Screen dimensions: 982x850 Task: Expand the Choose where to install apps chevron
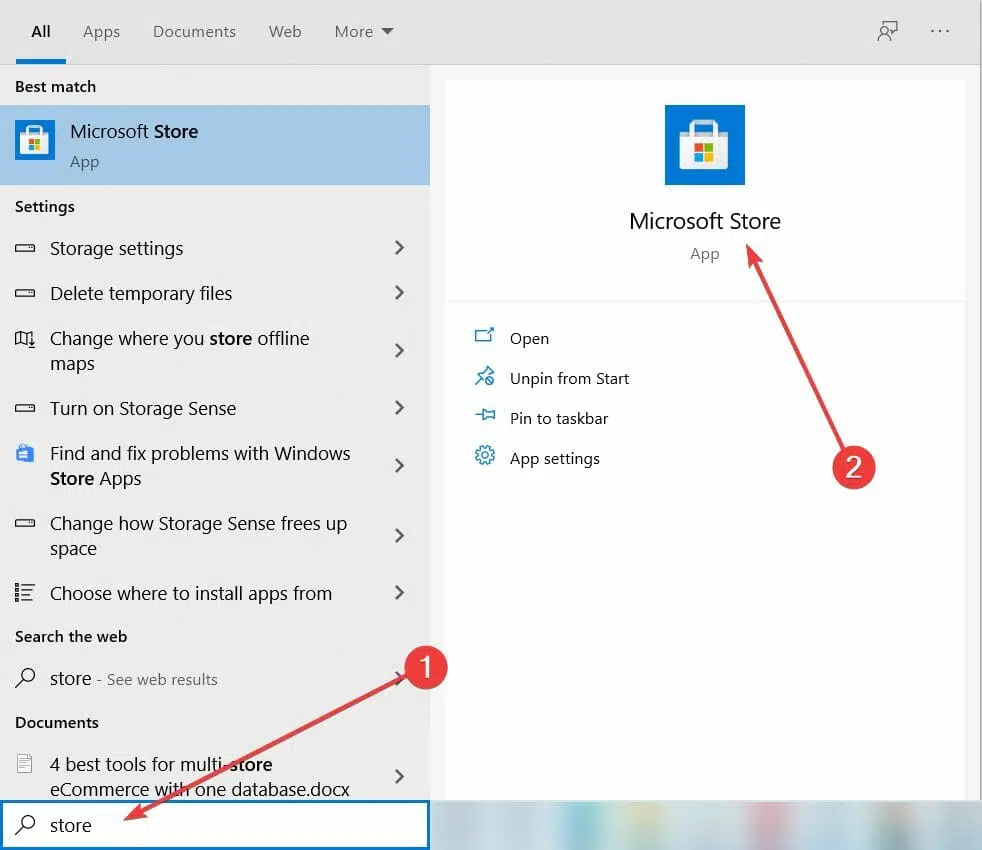pos(399,593)
